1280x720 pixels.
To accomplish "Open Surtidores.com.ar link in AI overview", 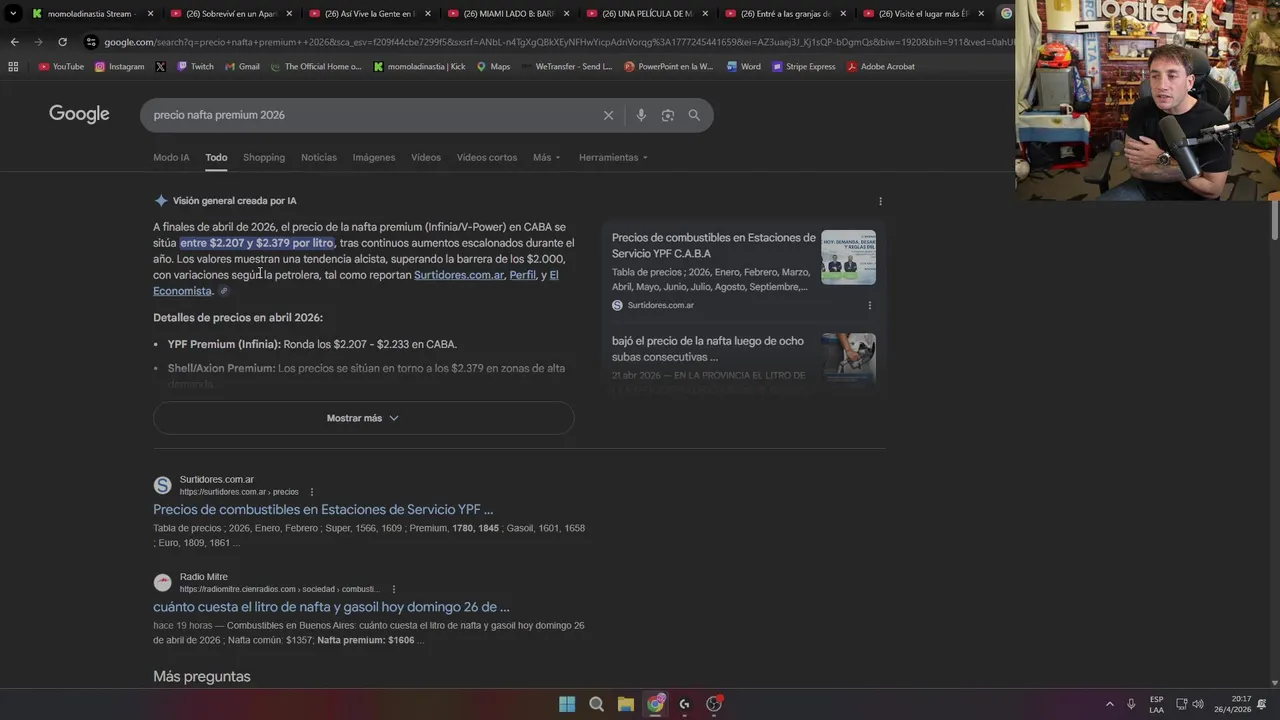I will [x=459, y=275].
